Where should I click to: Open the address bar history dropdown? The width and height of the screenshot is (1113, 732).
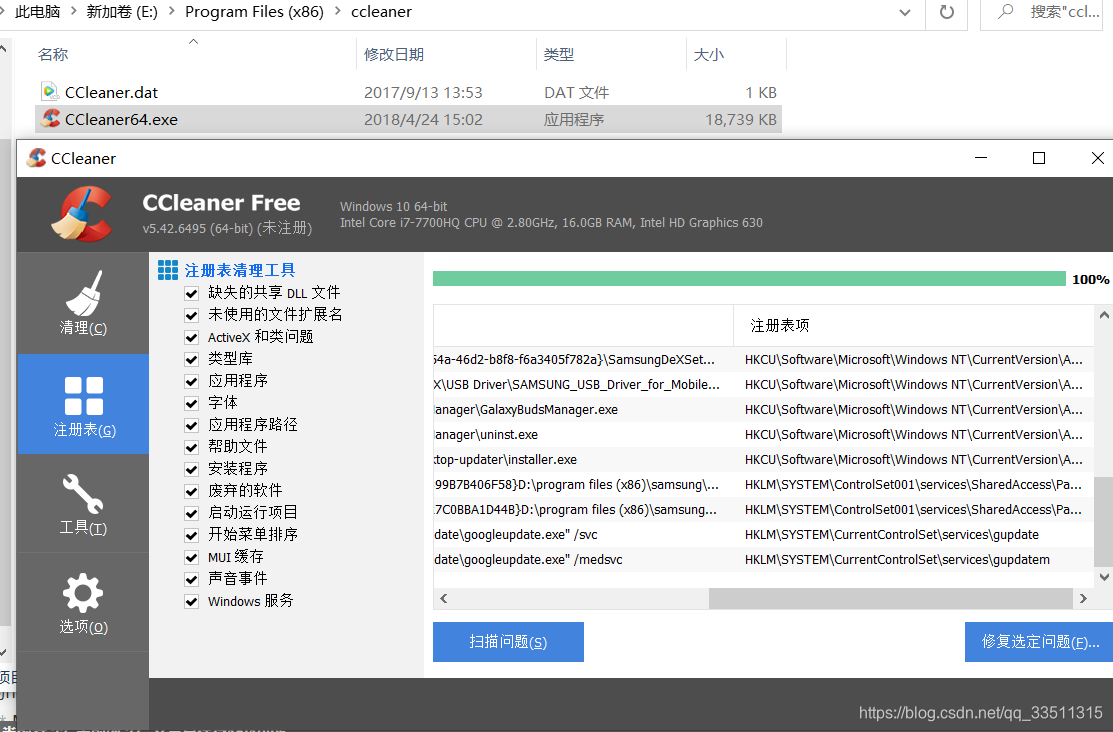[x=905, y=12]
